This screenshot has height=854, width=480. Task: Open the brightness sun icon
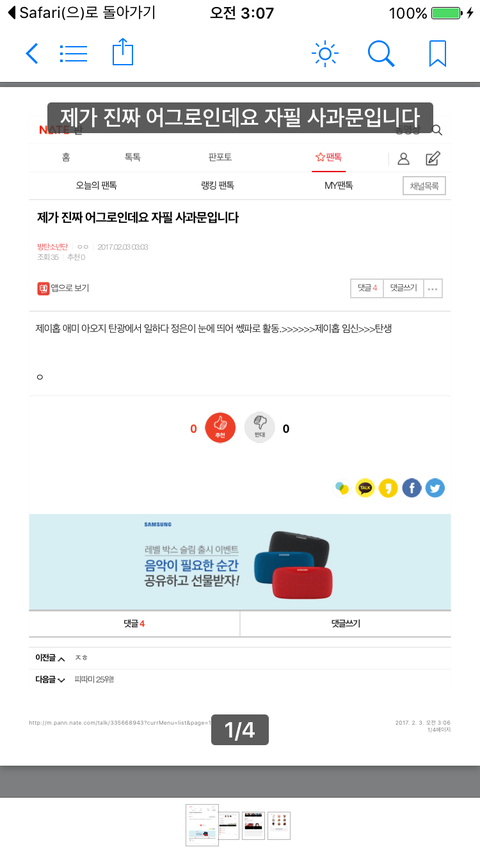(325, 53)
